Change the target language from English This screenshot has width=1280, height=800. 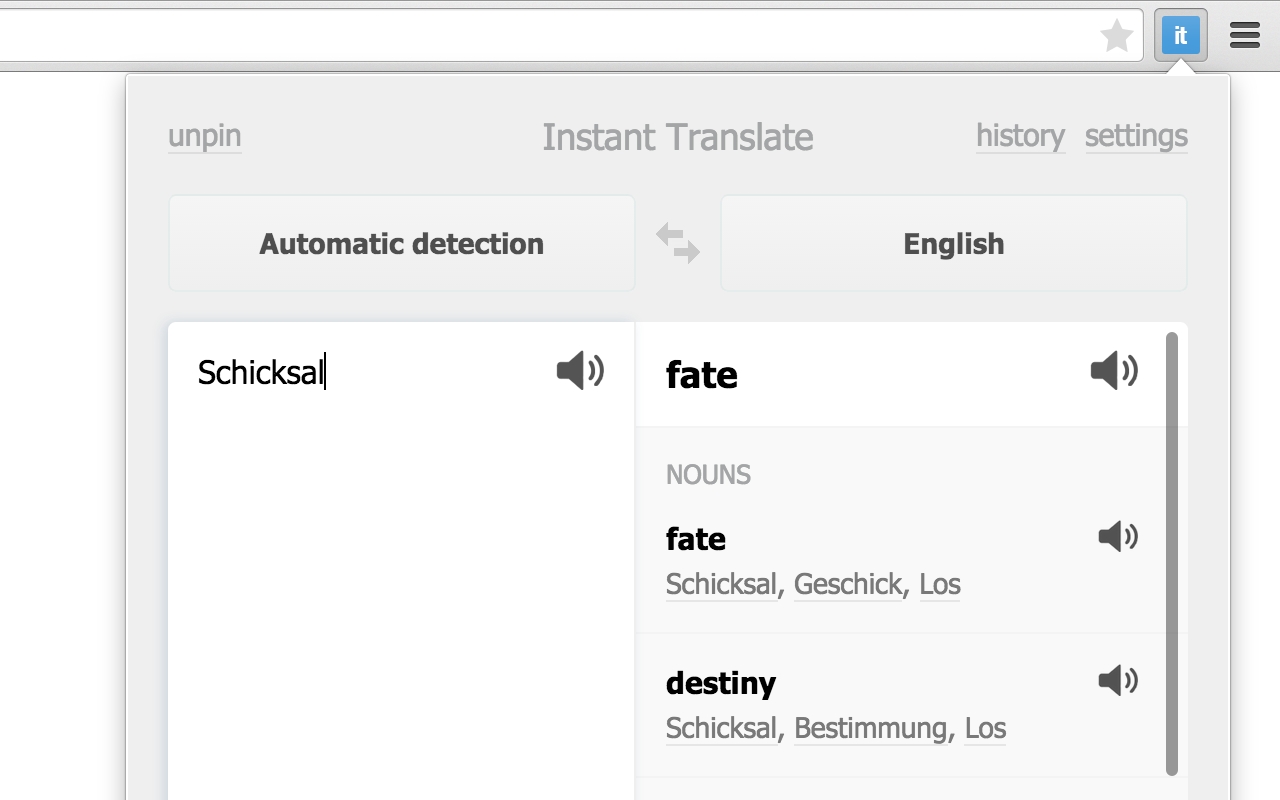(954, 243)
